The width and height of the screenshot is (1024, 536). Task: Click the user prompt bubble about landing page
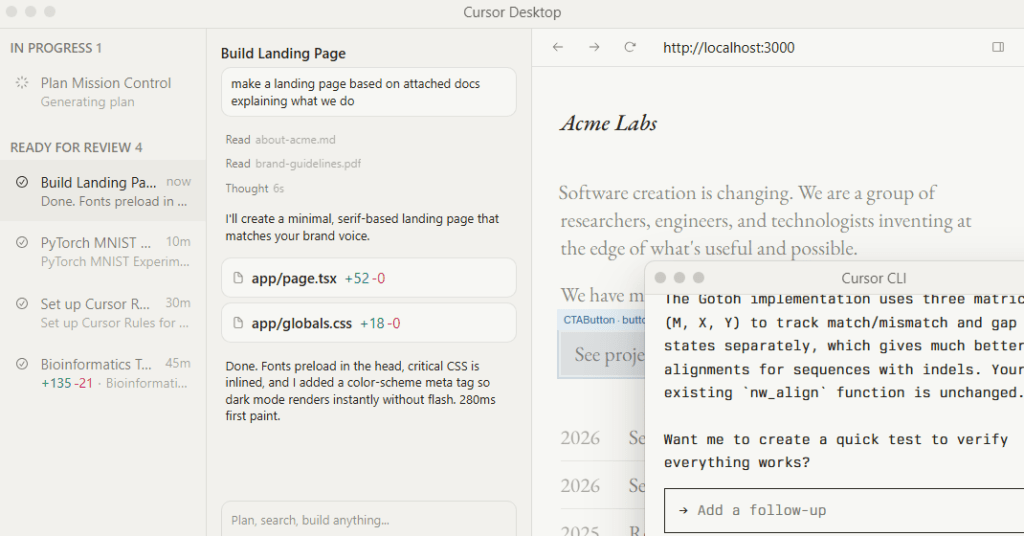368,92
